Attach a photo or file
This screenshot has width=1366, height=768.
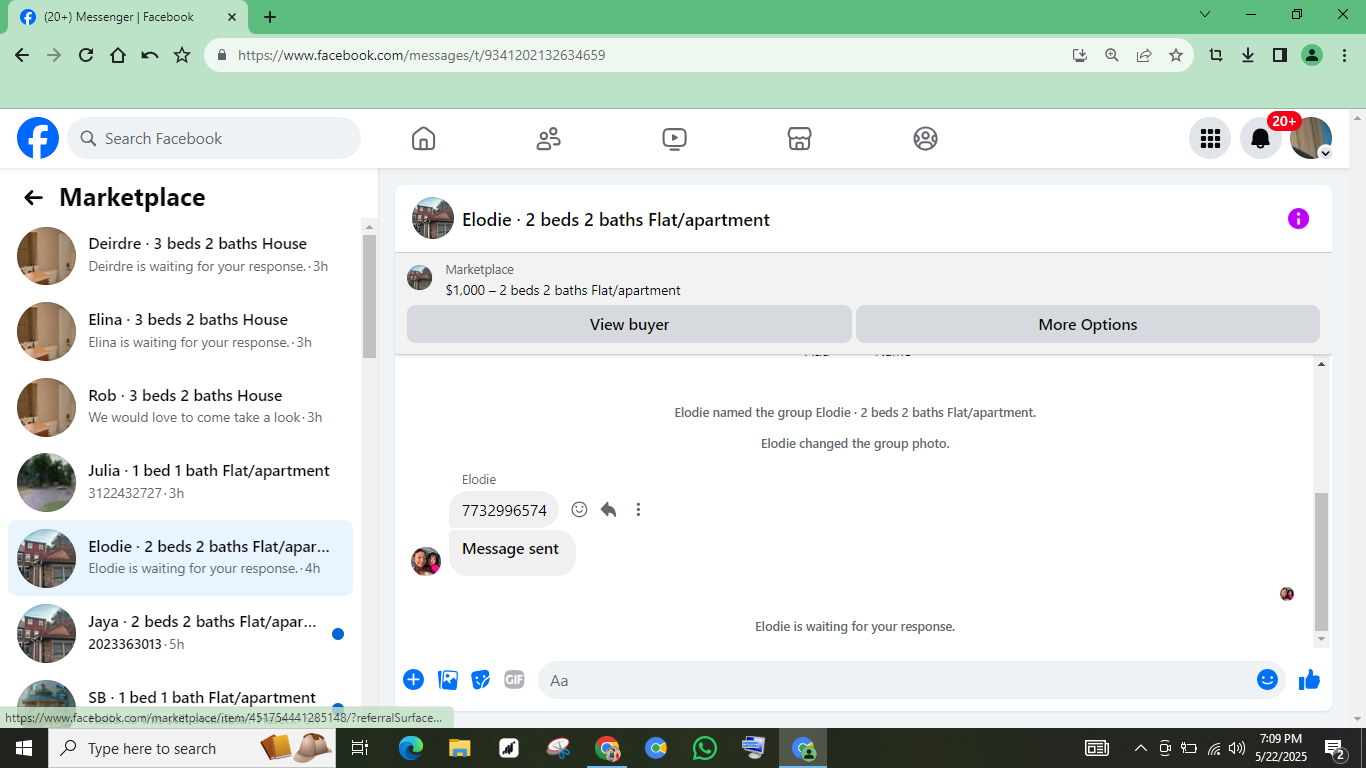pyautogui.click(x=448, y=680)
